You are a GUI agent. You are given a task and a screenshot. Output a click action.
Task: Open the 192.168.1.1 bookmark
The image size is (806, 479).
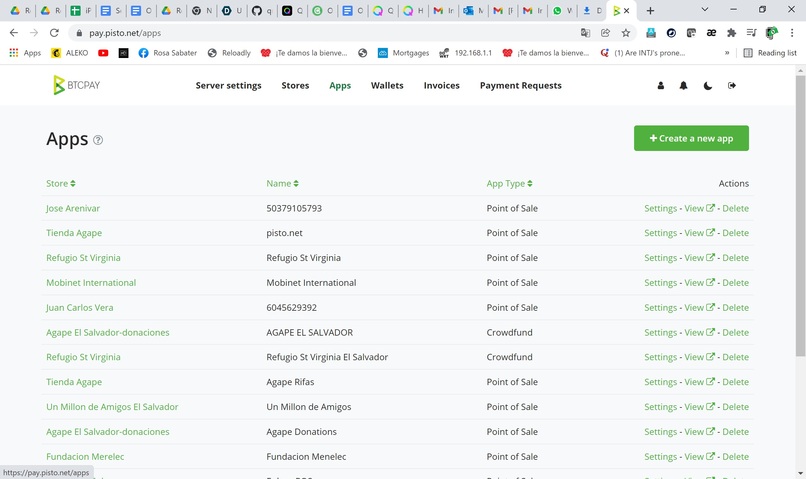tap(466, 53)
